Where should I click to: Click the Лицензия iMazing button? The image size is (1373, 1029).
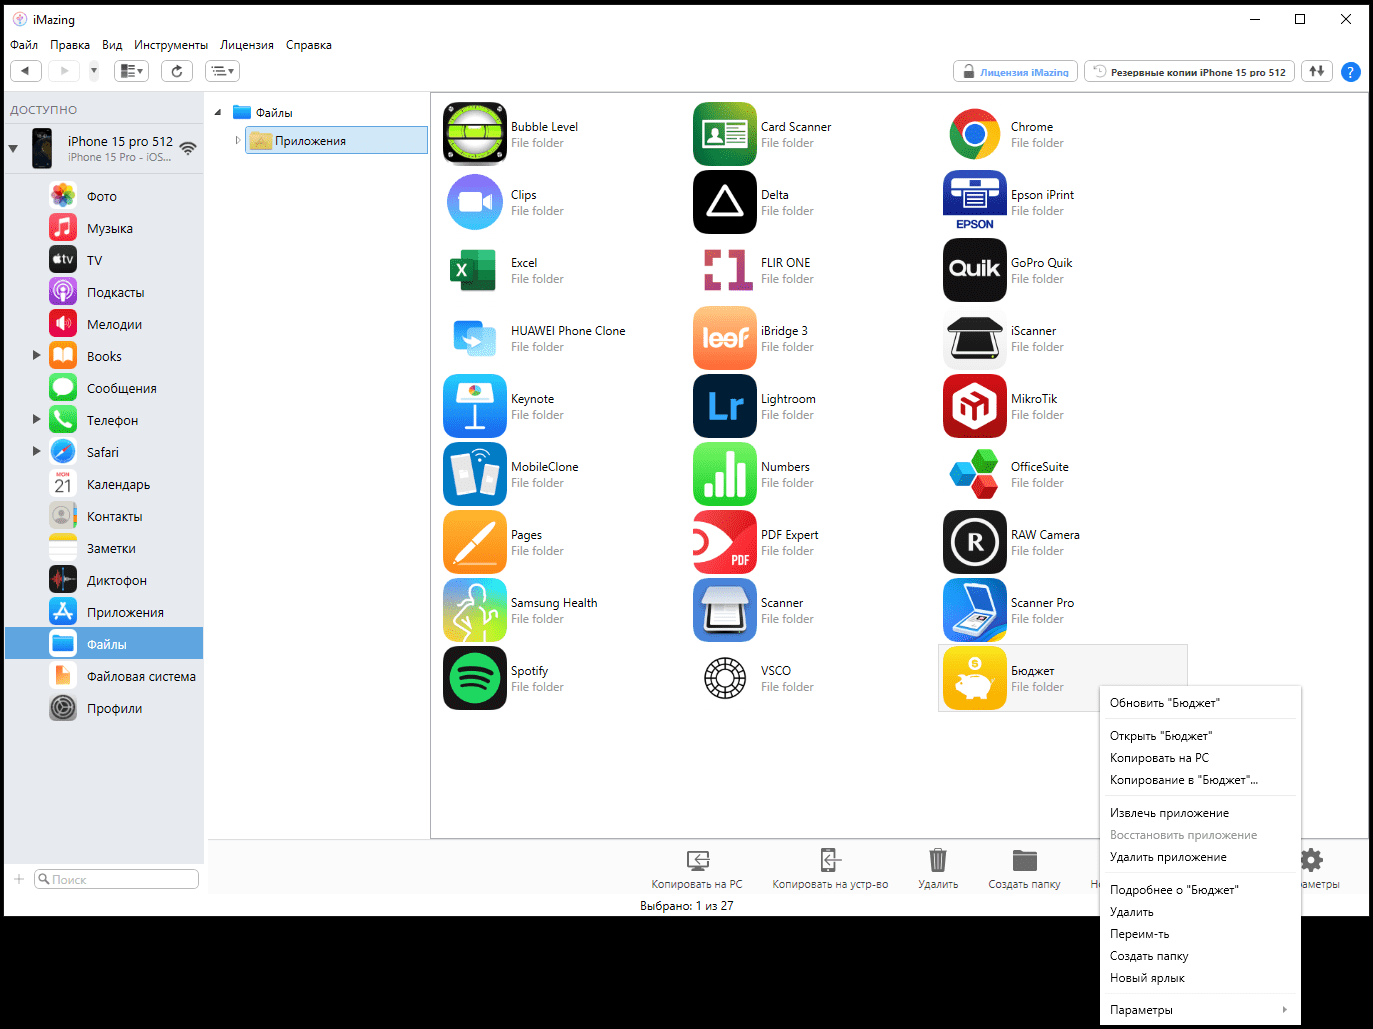tap(1015, 72)
